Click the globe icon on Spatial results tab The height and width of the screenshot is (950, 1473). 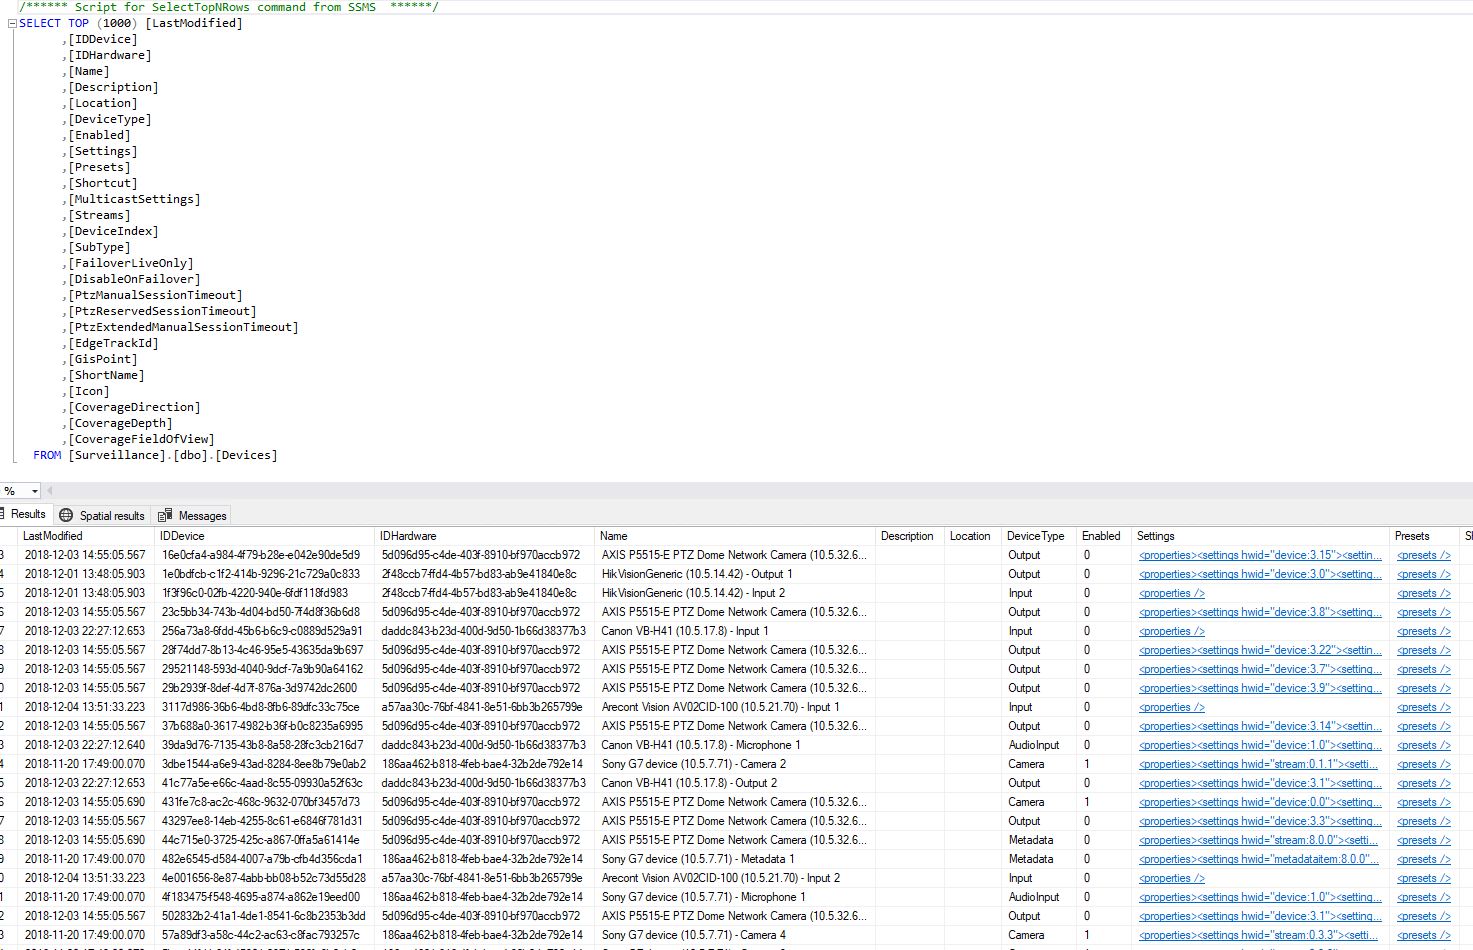pyautogui.click(x=66, y=515)
